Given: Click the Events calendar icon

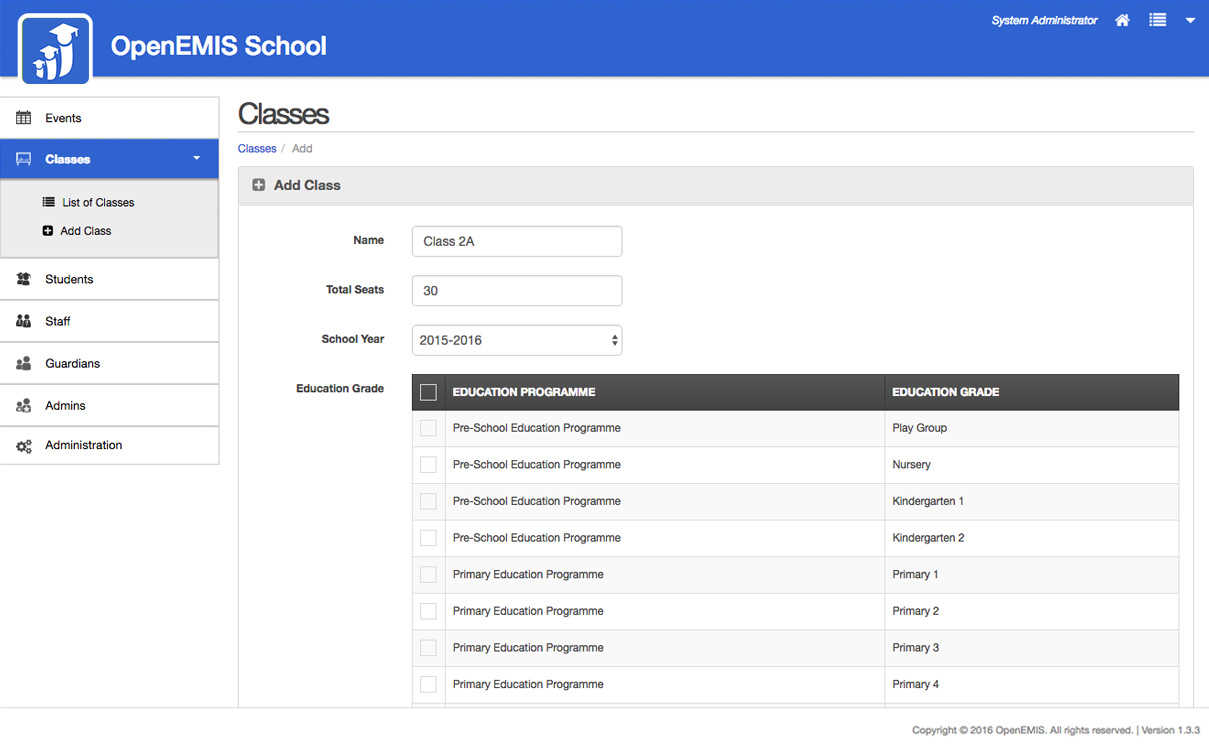Looking at the screenshot, I should pyautogui.click(x=24, y=118).
